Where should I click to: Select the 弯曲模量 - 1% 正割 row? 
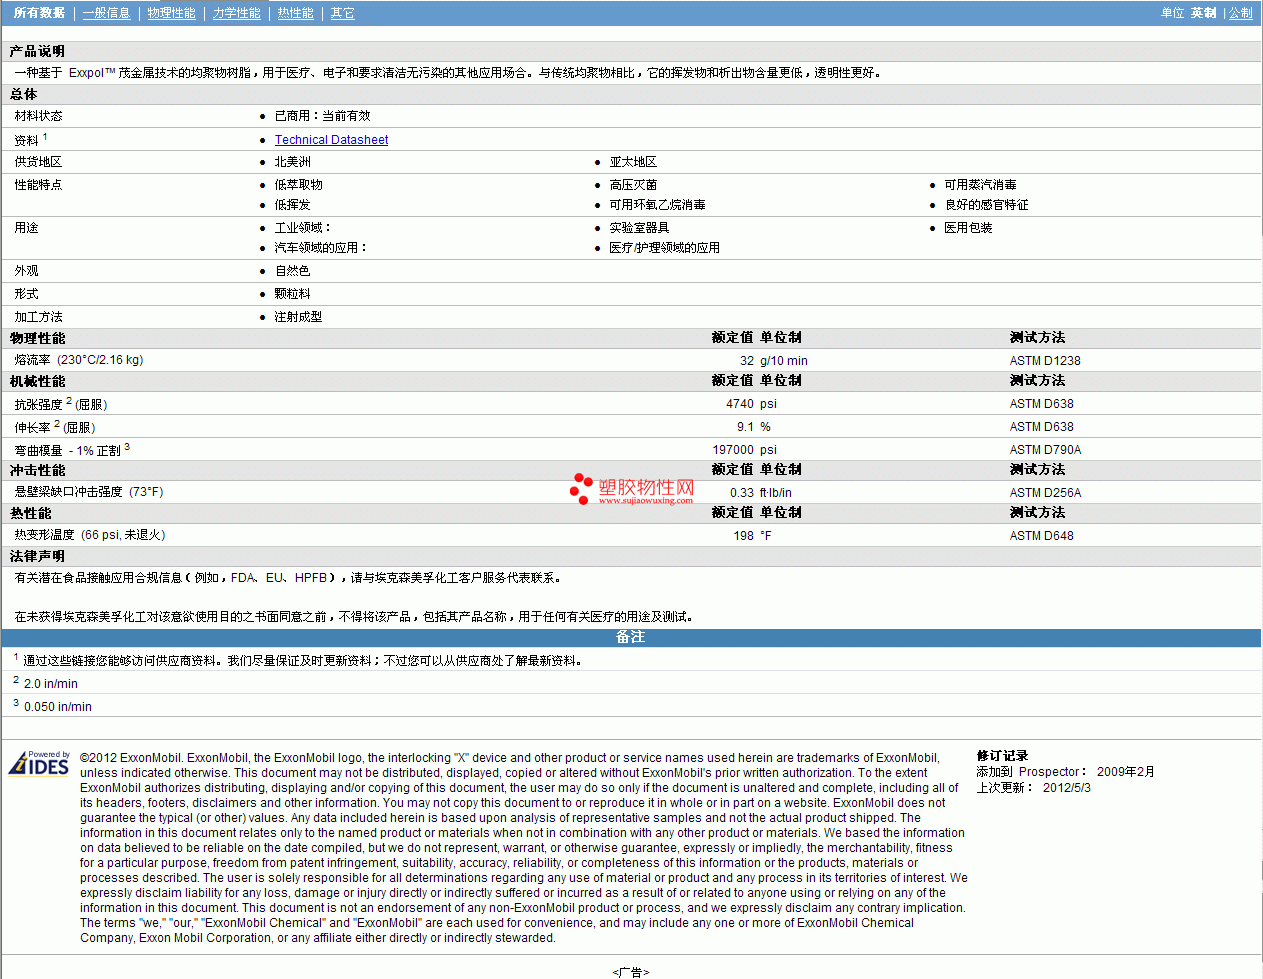[631, 450]
